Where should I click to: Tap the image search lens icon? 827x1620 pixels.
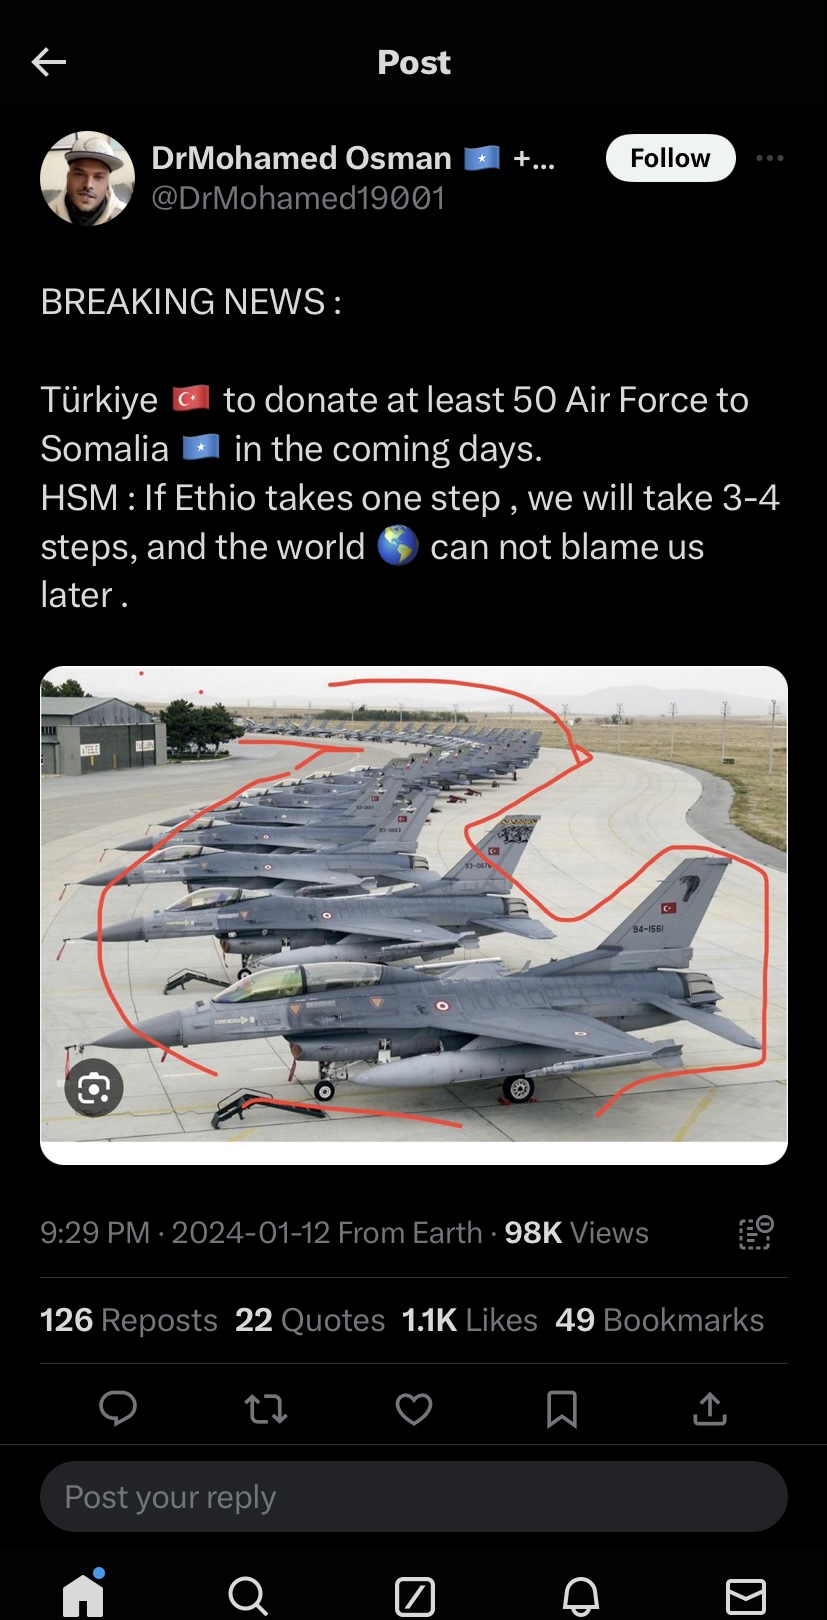pyautogui.click(x=94, y=1088)
